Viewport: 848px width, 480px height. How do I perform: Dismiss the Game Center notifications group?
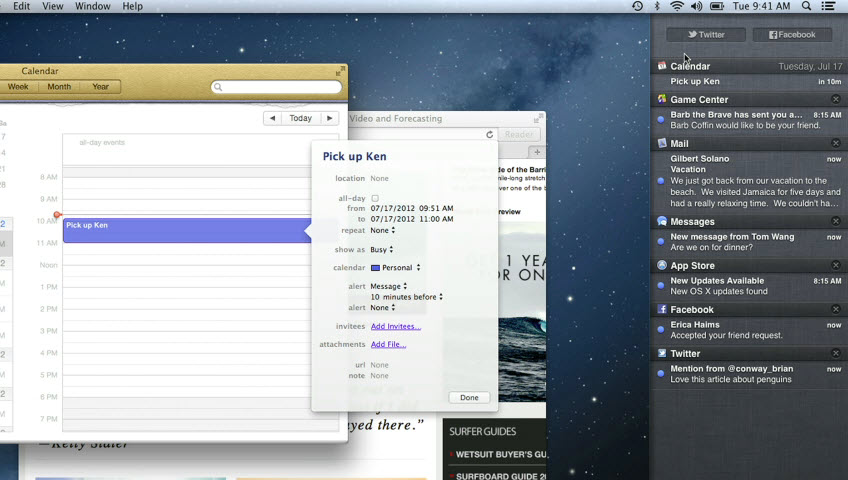tap(836, 99)
